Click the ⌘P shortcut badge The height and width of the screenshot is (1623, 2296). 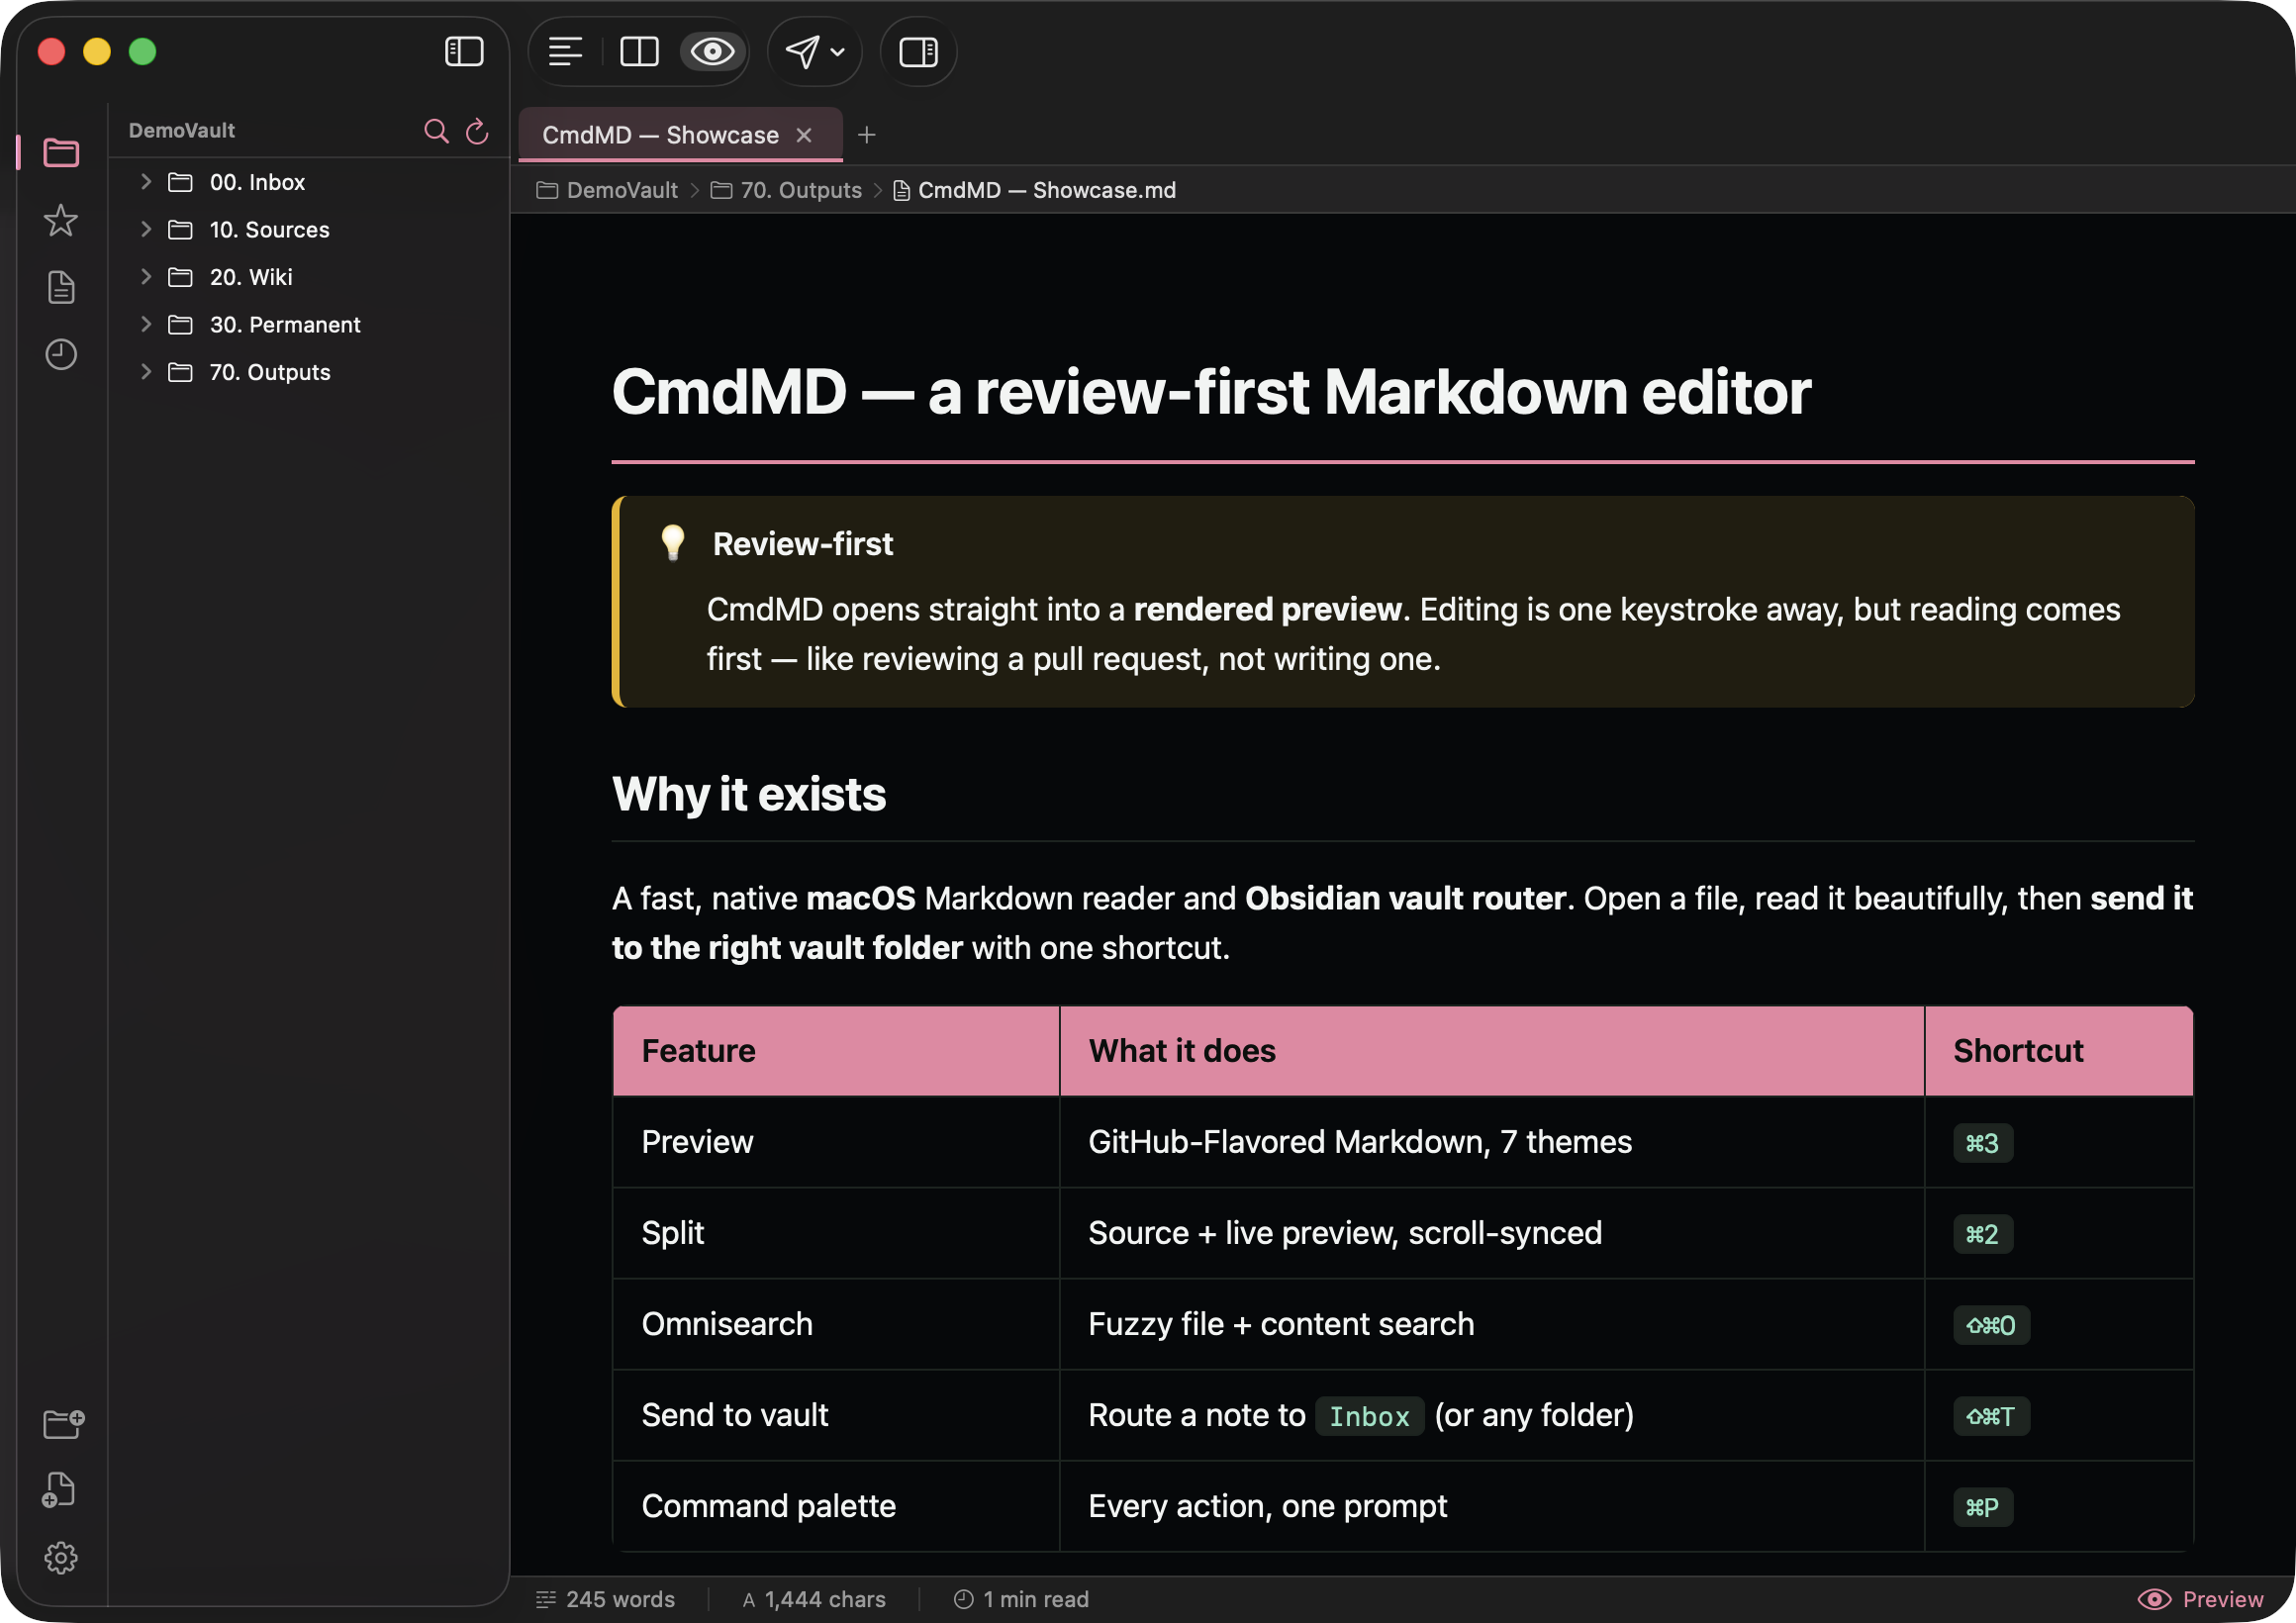click(1983, 1507)
